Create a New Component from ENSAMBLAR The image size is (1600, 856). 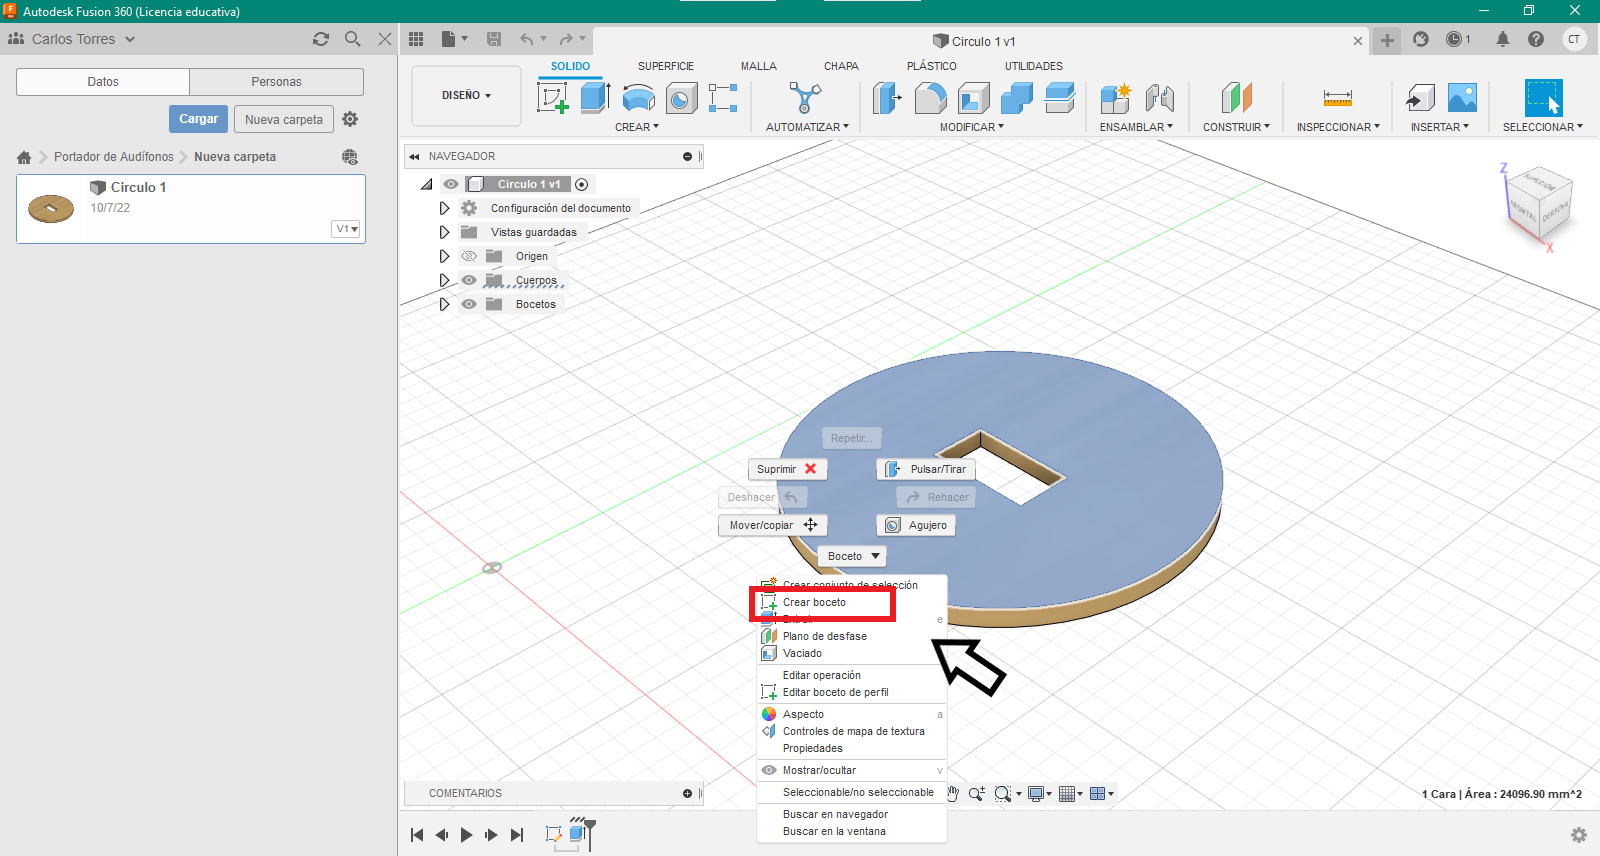pyautogui.click(x=1115, y=98)
